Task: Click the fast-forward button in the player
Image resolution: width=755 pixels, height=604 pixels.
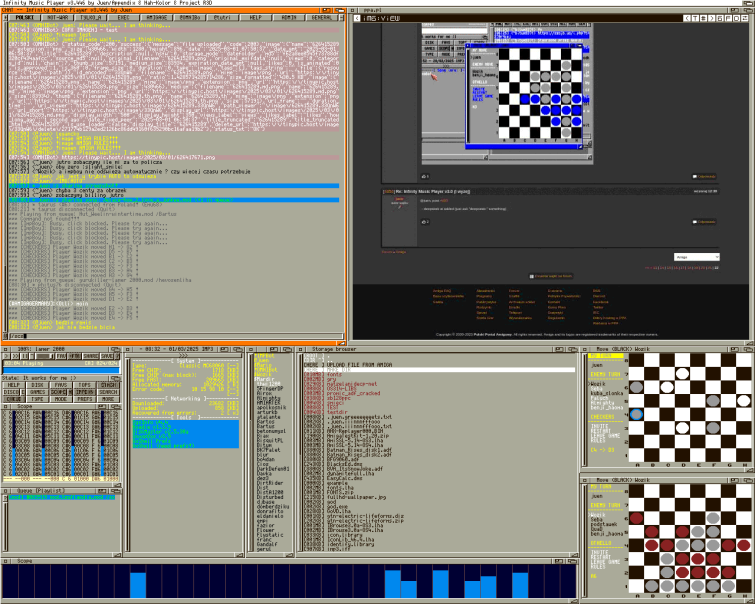Action: (x=15, y=356)
